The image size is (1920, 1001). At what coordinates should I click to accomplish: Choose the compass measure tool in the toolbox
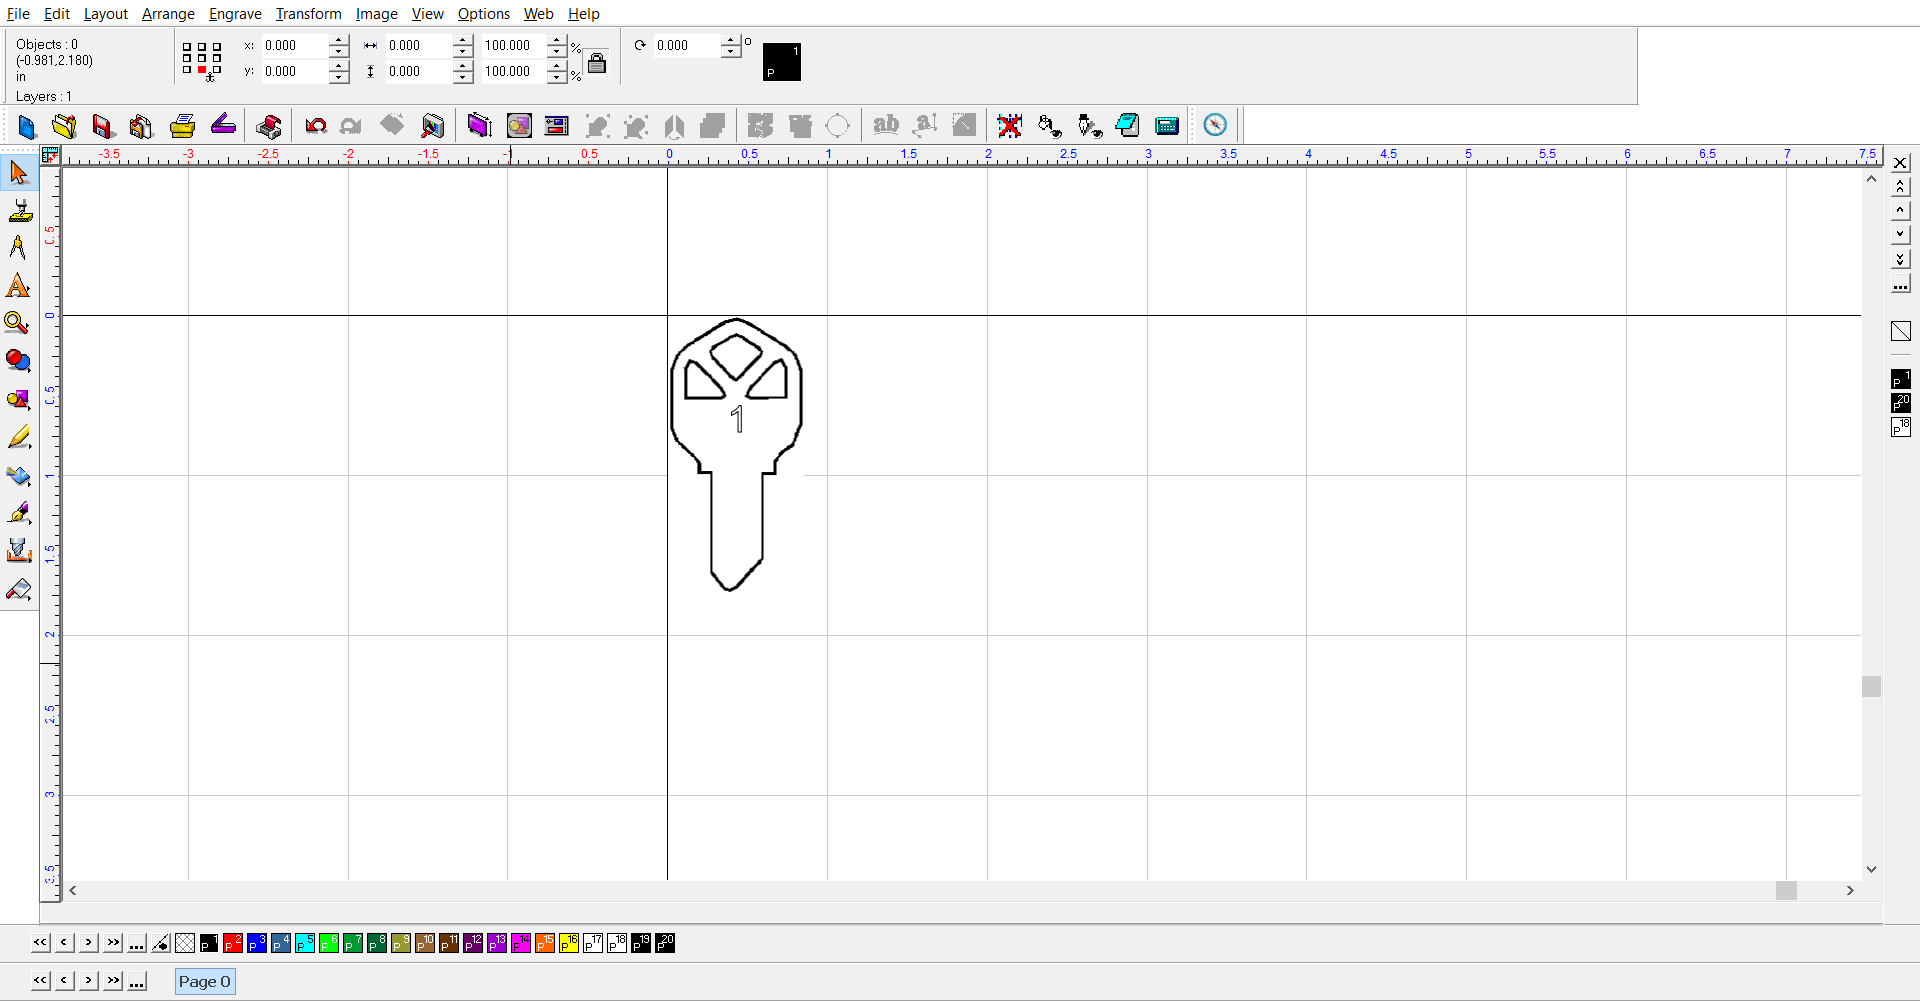18,248
